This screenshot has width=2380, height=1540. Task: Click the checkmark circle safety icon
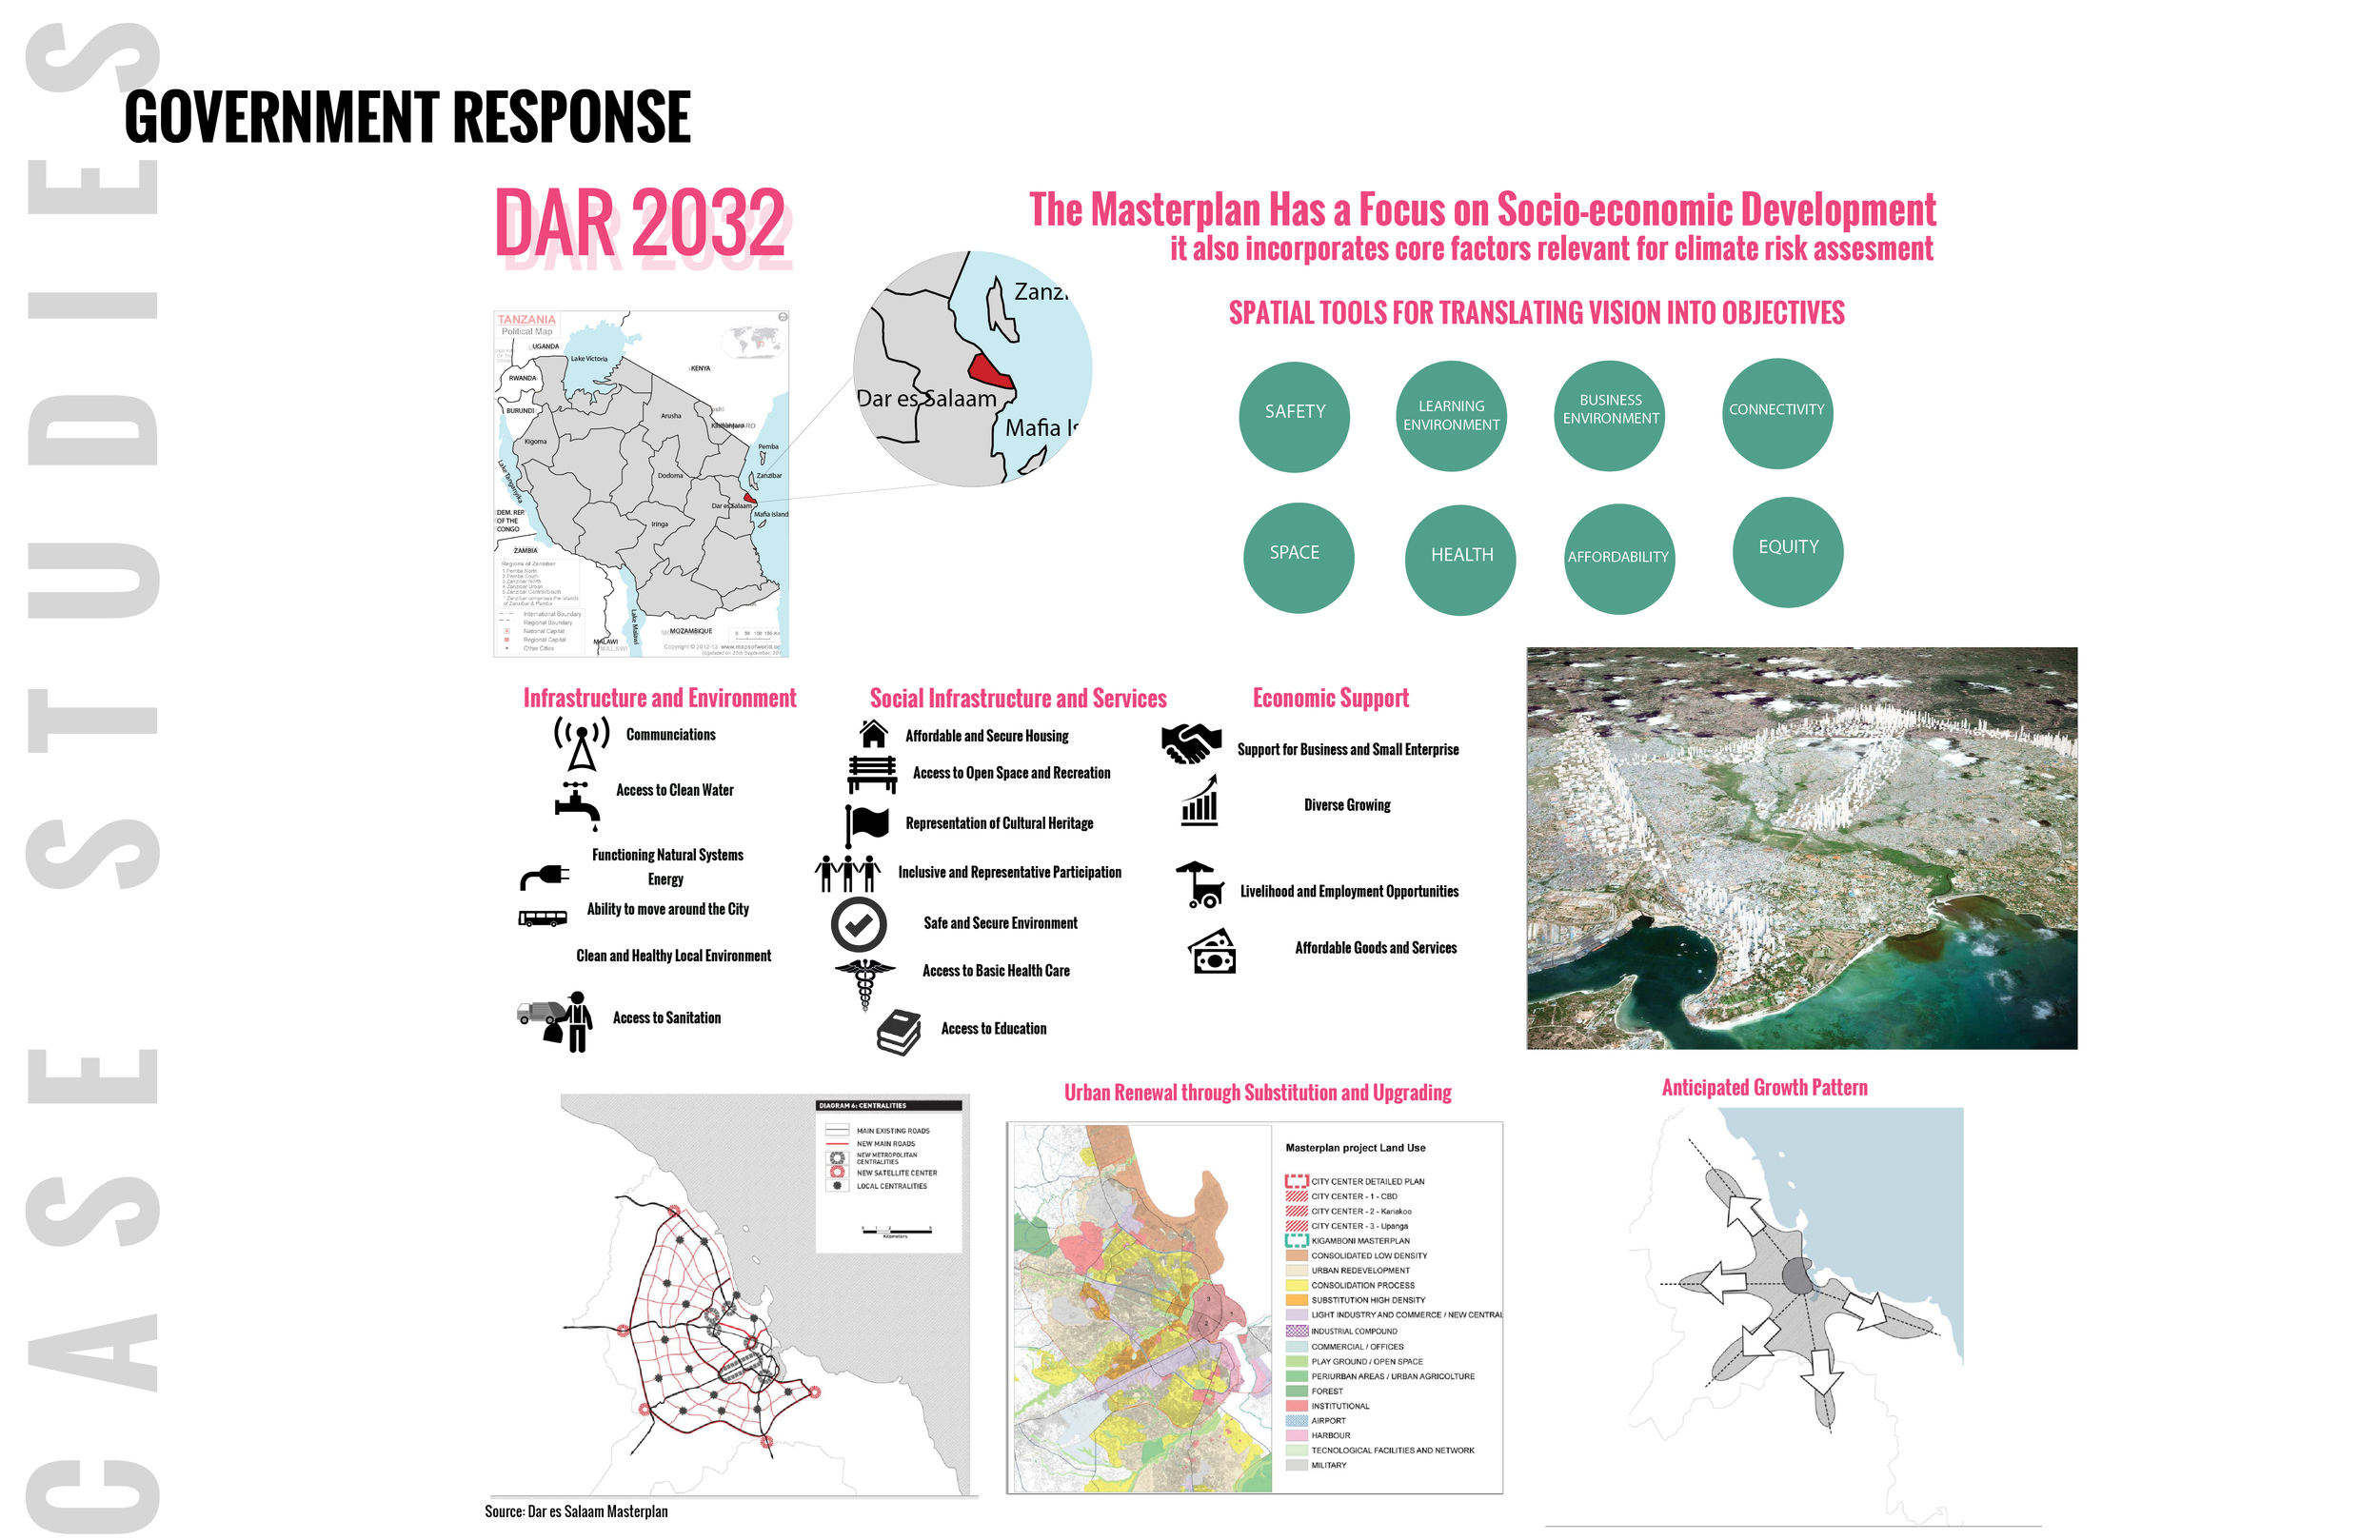click(859, 925)
